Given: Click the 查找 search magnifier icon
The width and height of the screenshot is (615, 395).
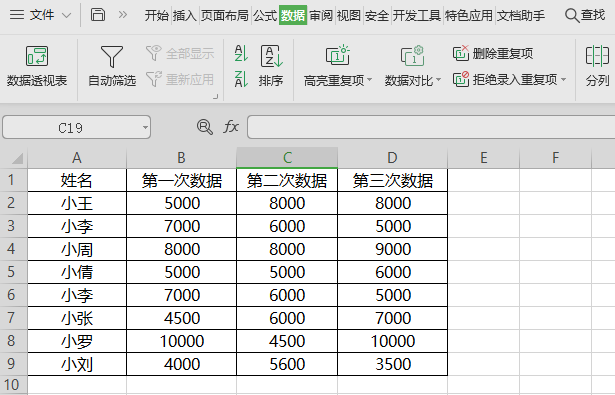Looking at the screenshot, I should pyautogui.click(x=572, y=15).
